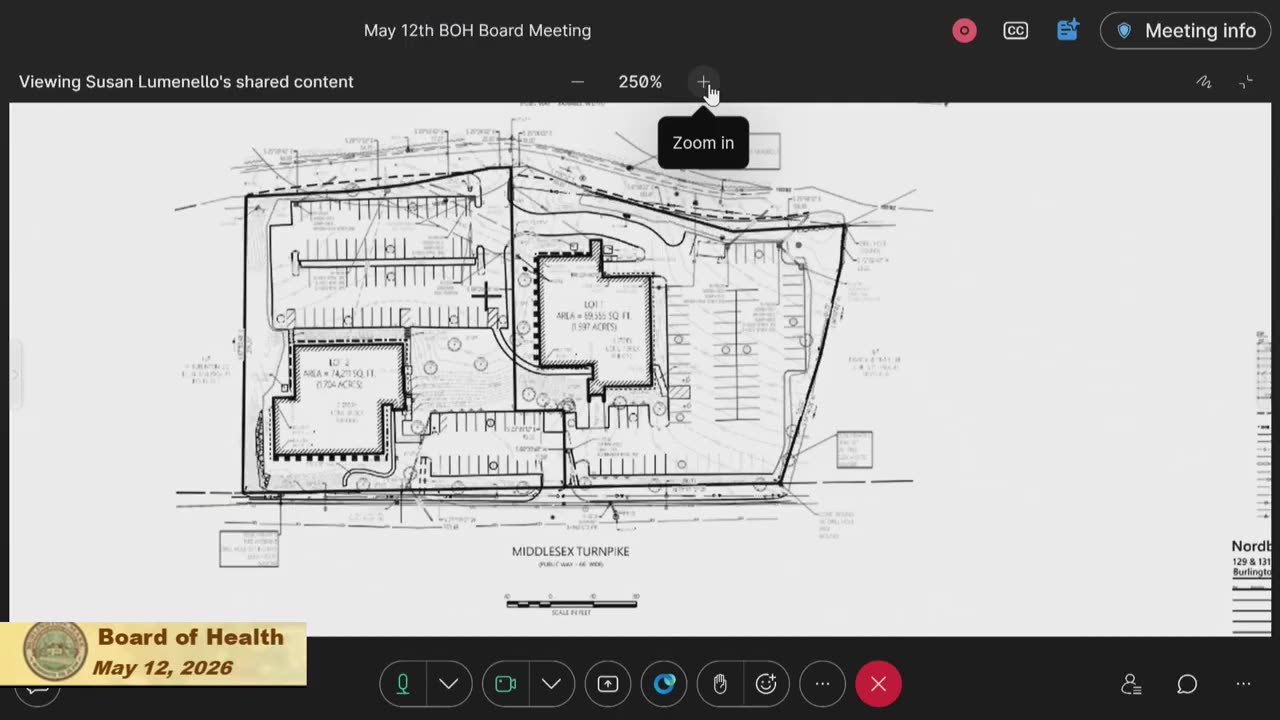
Task: Open the Meeting info button
Action: 1186,31
